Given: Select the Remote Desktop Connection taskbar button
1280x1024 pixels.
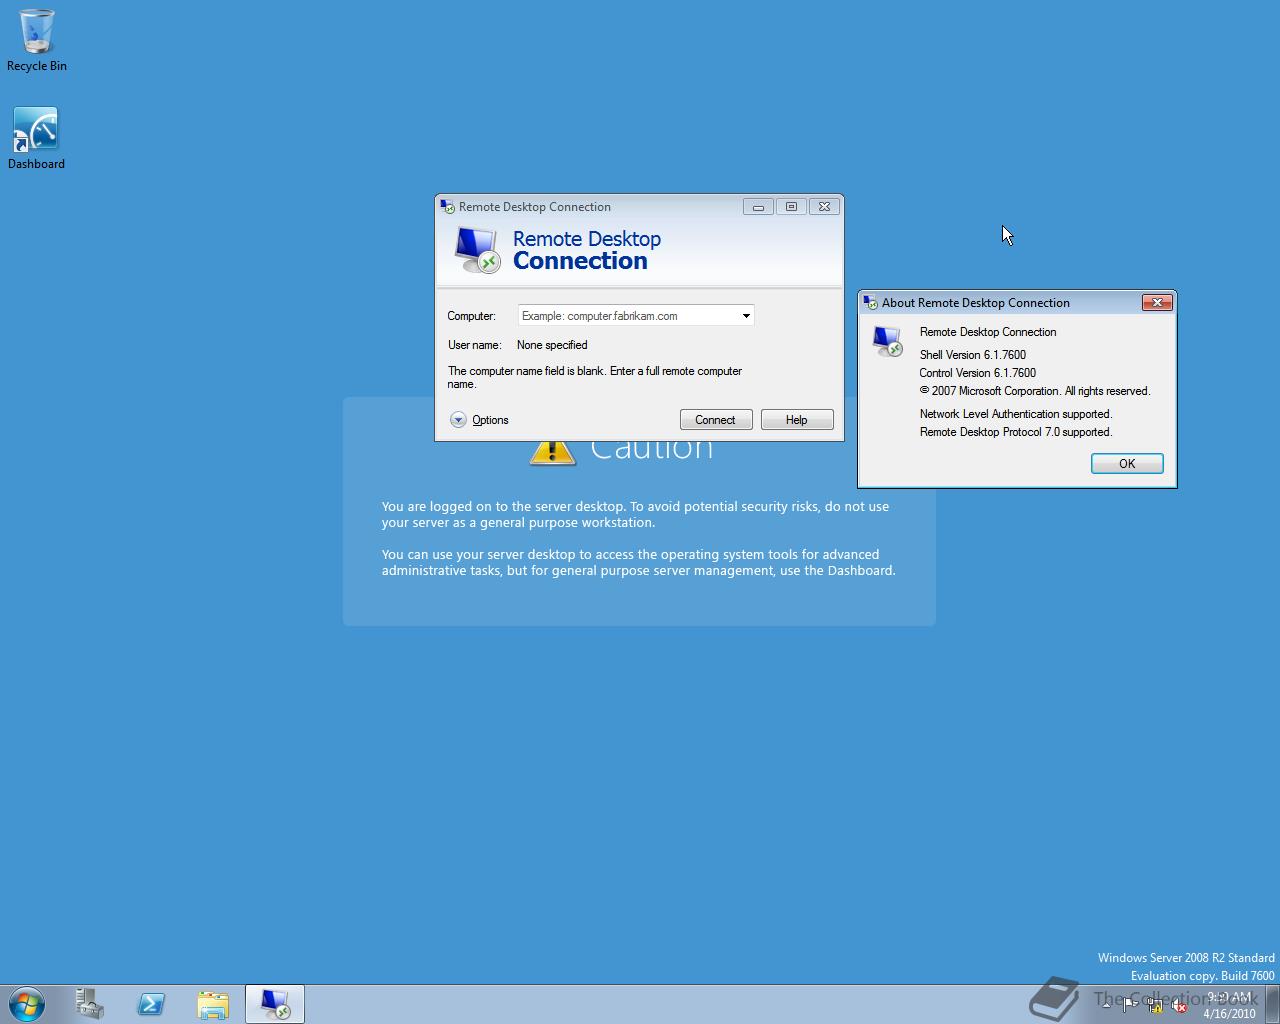Looking at the screenshot, I should coord(275,1003).
